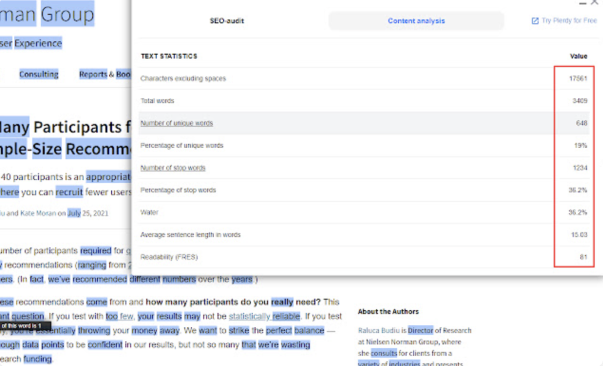The image size is (603, 366).
Task: Open the Number of stop words link
Action: click(x=173, y=168)
